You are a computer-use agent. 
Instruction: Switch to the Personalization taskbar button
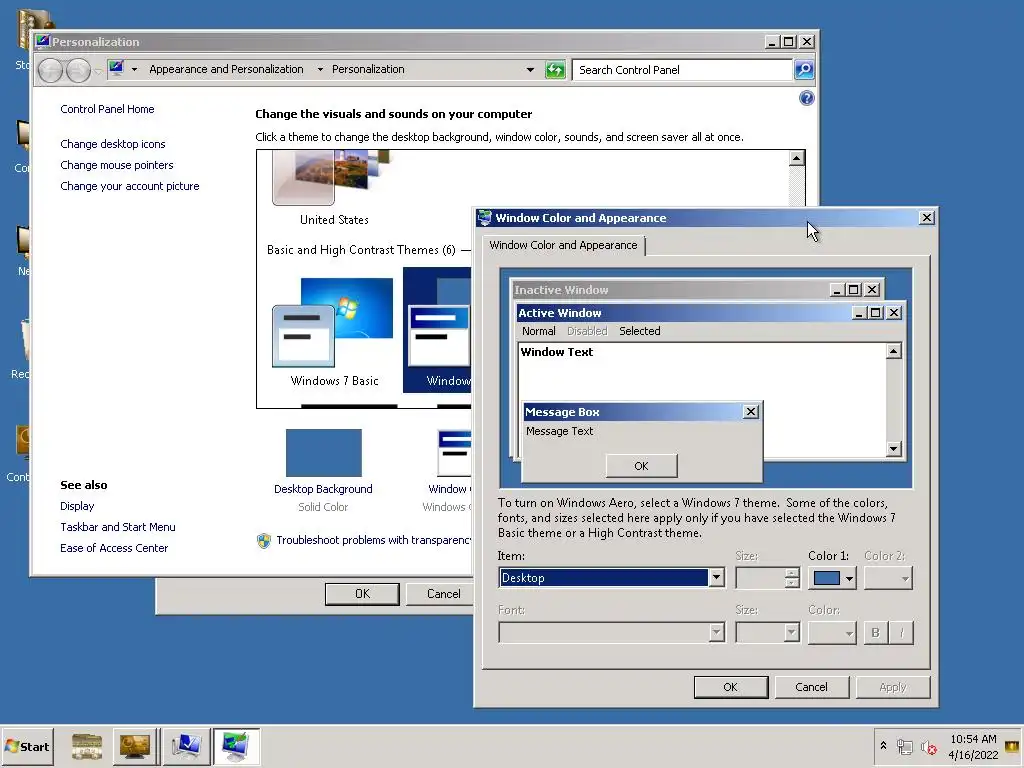pyautogui.click(x=186, y=746)
